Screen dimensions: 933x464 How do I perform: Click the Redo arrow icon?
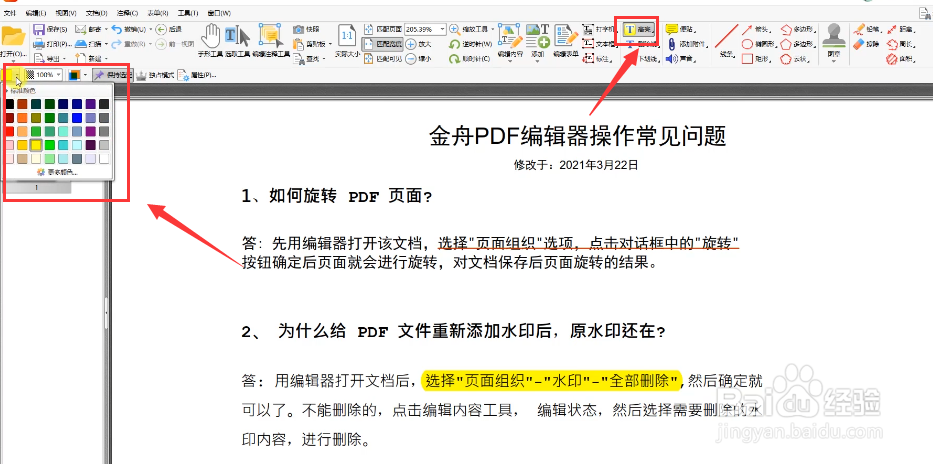[x=117, y=44]
